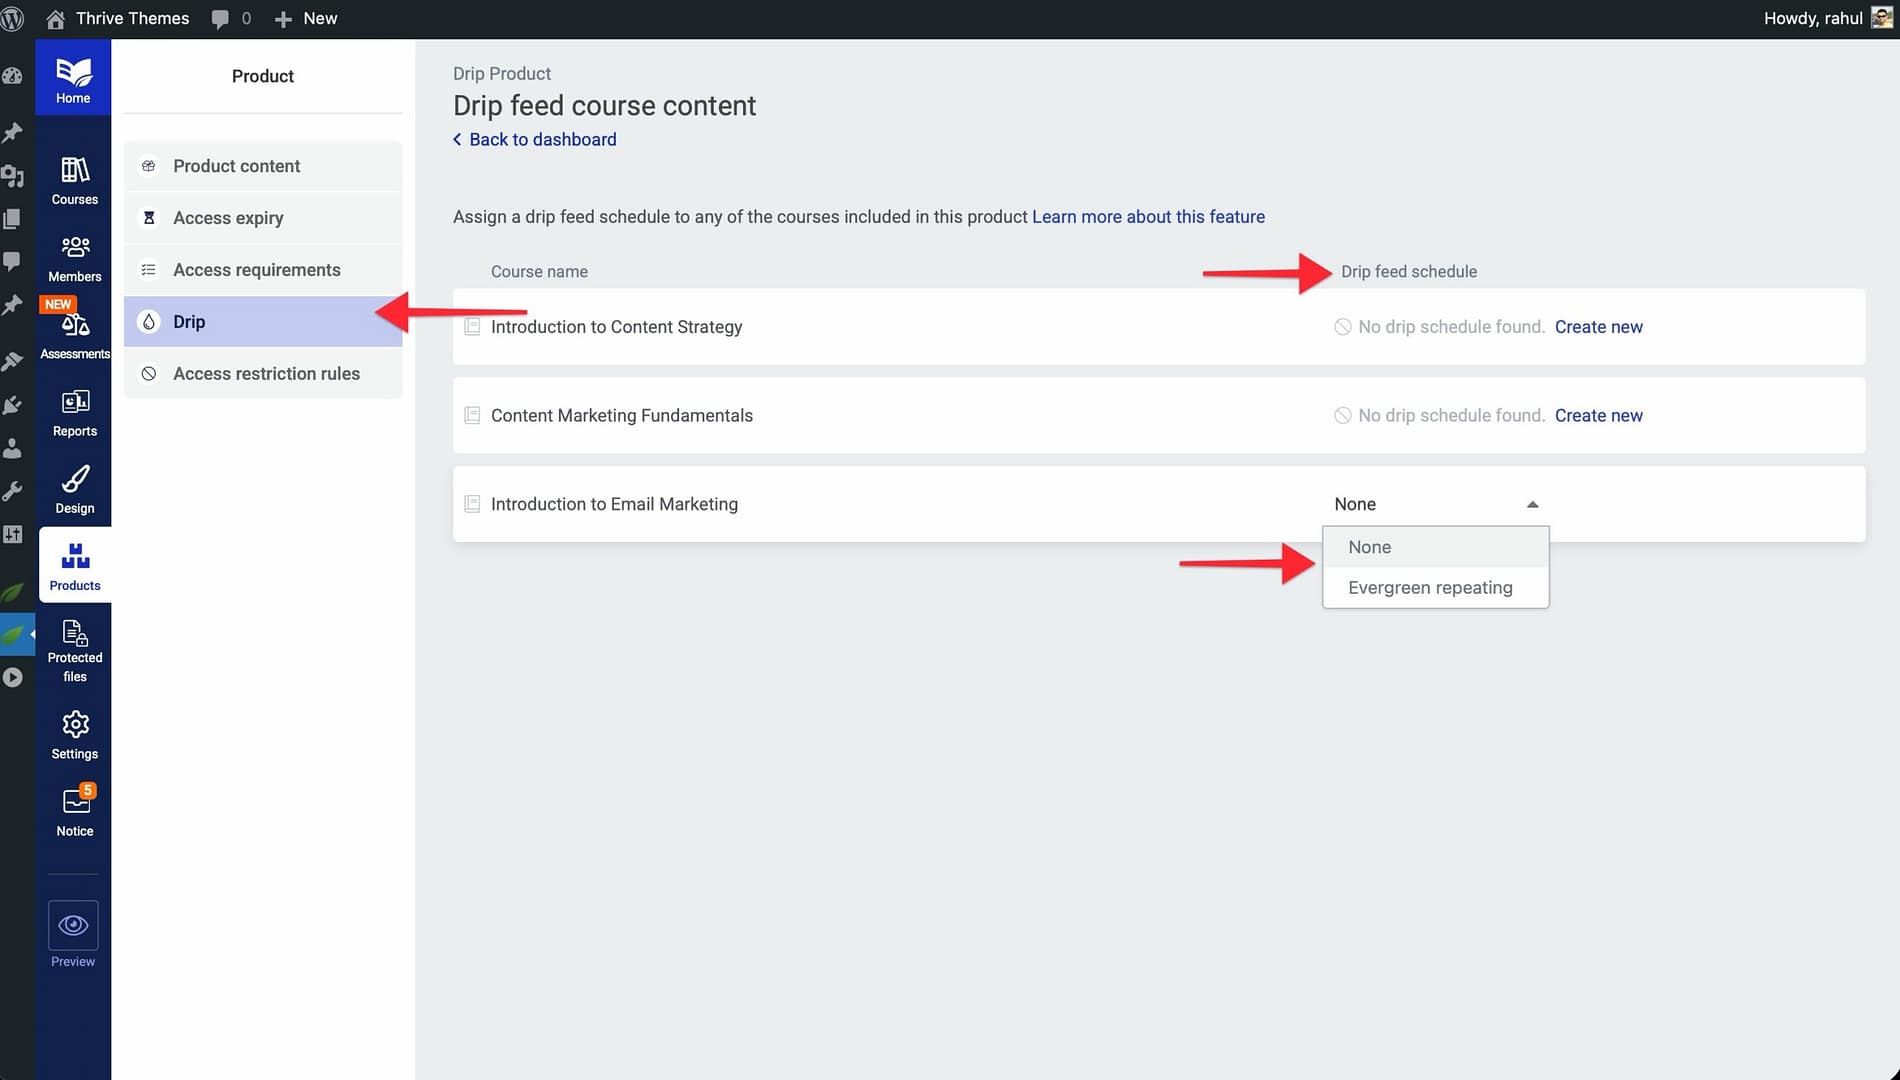Click the New button in admin bar
This screenshot has width=1900, height=1080.
click(x=307, y=18)
